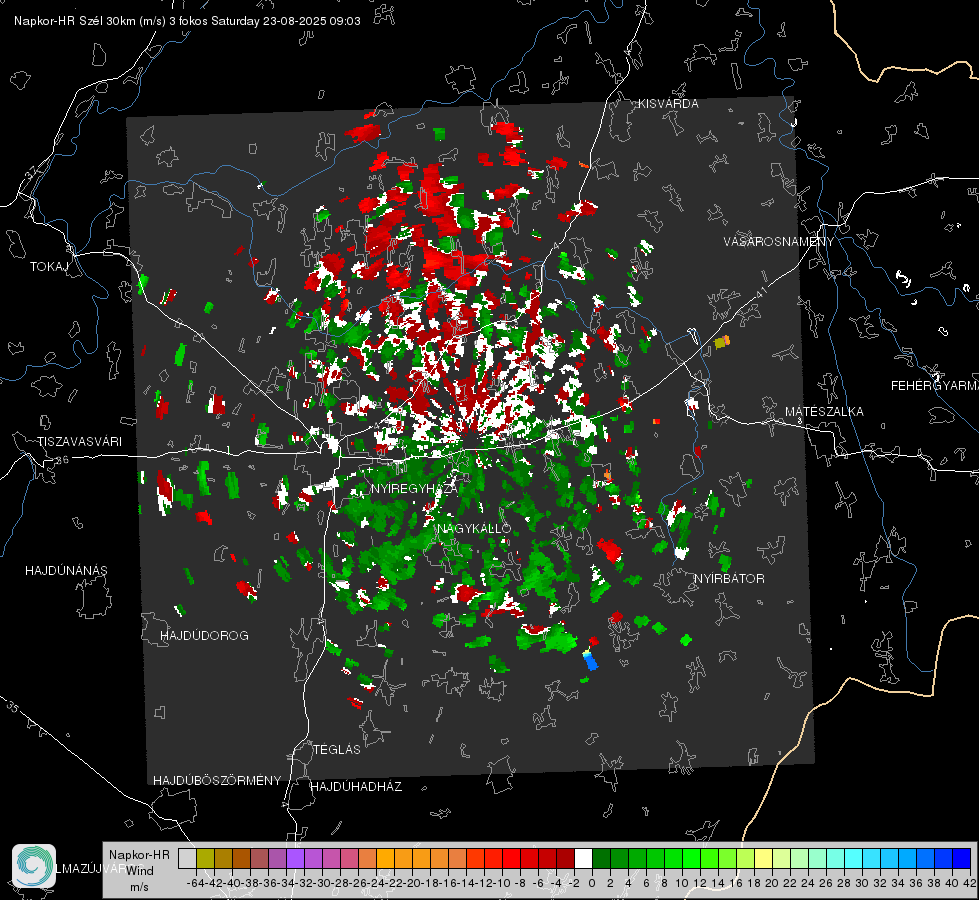The image size is (979, 900).
Task: Click the grey swatch left of -64
Action: coord(187,859)
